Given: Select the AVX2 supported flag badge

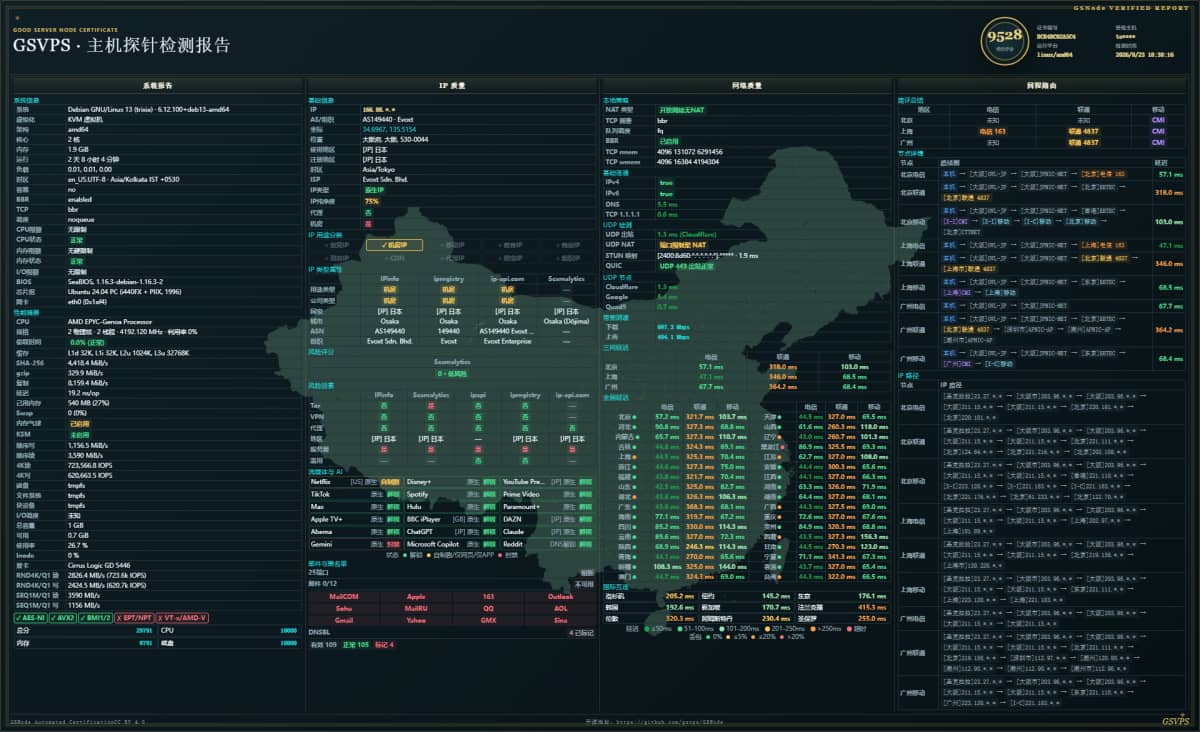Looking at the screenshot, I should [x=65, y=617].
